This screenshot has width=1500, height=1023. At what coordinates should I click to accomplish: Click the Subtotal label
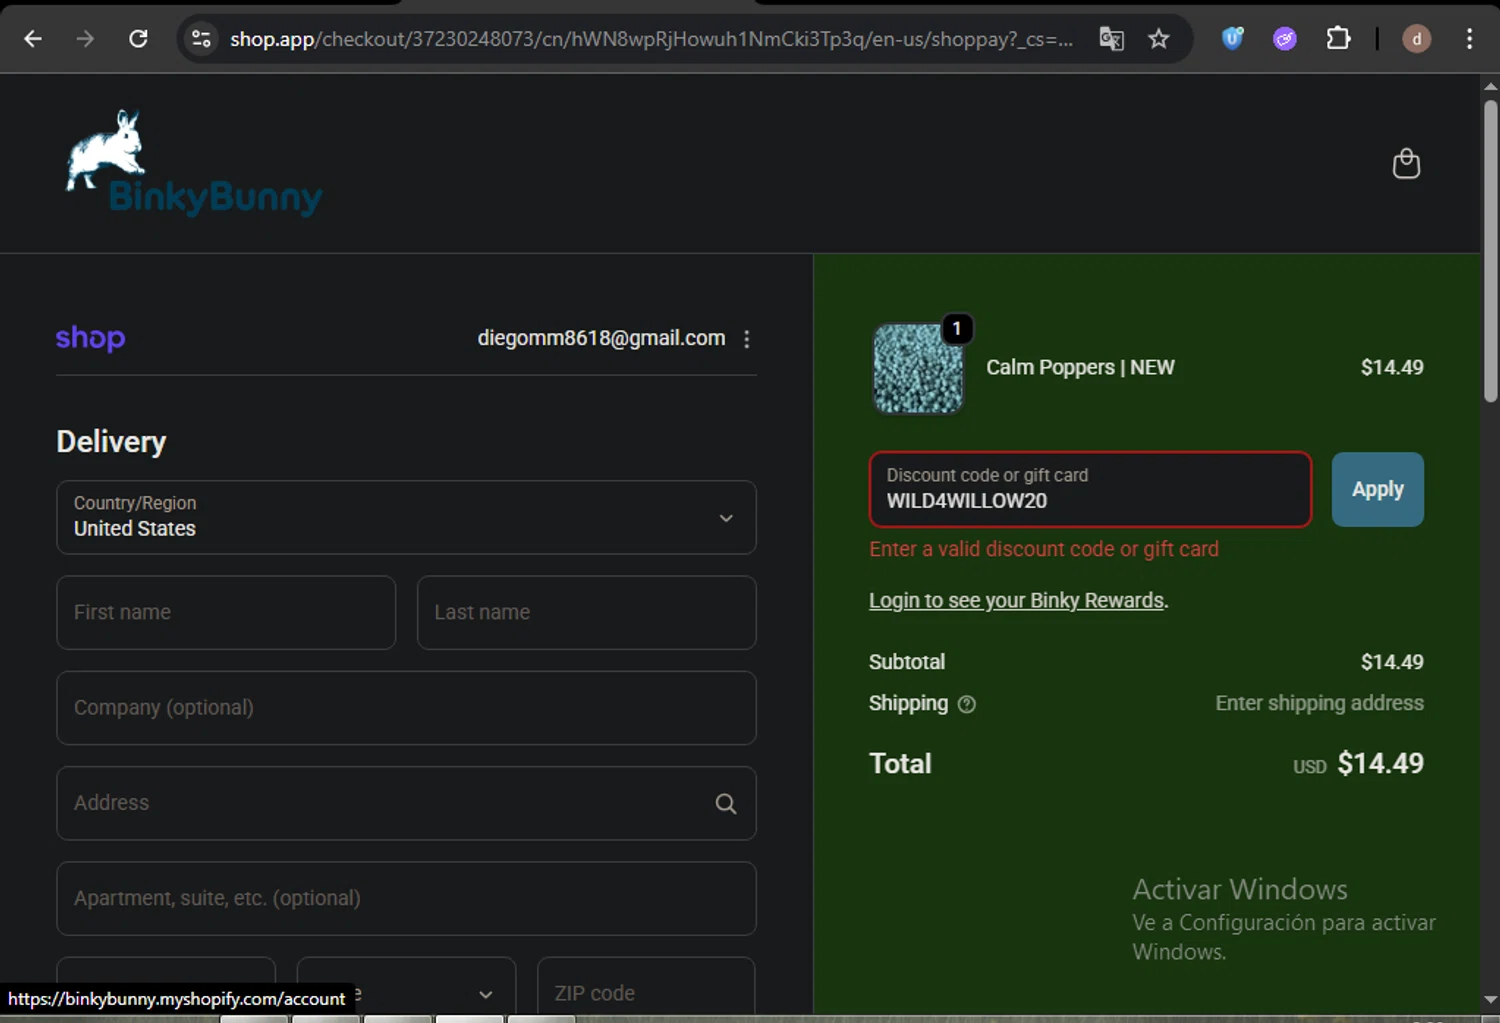point(907,662)
